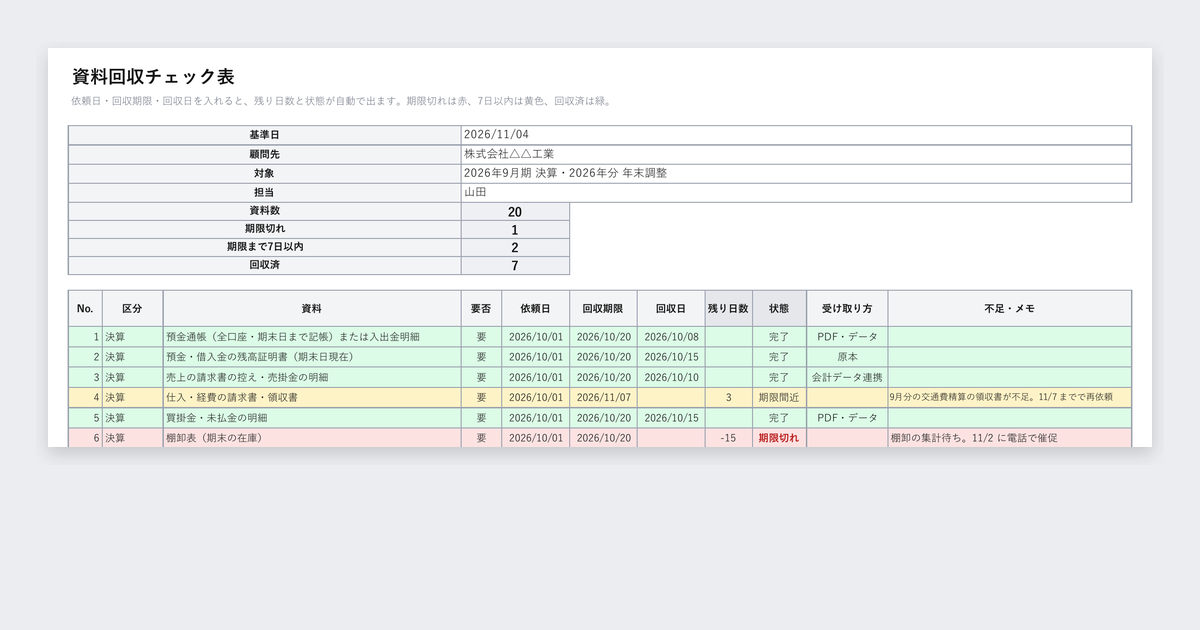Click 預金・借入金の残高証明書 cell
The image size is (1200, 630).
coord(312,357)
